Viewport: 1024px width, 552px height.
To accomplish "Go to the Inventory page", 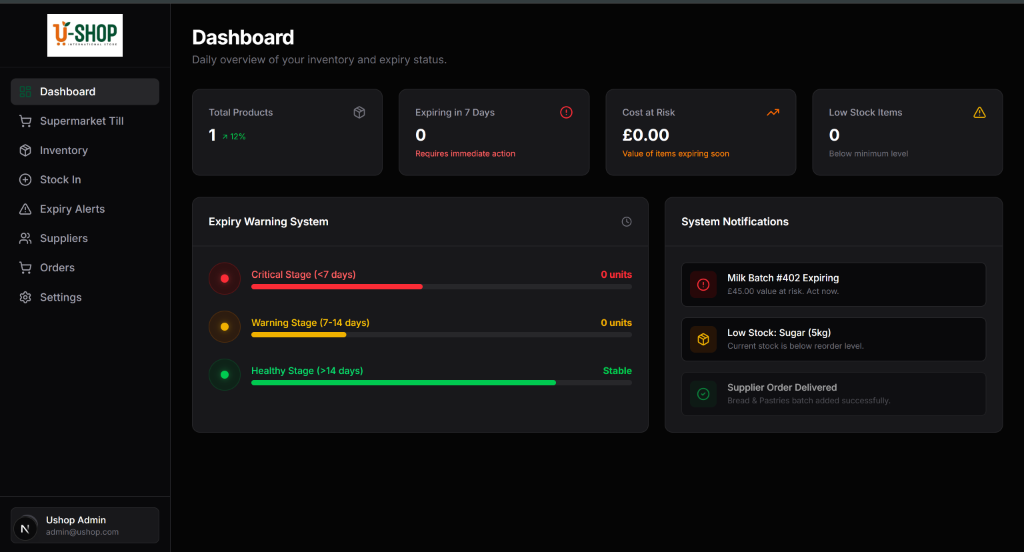I will click(x=64, y=150).
